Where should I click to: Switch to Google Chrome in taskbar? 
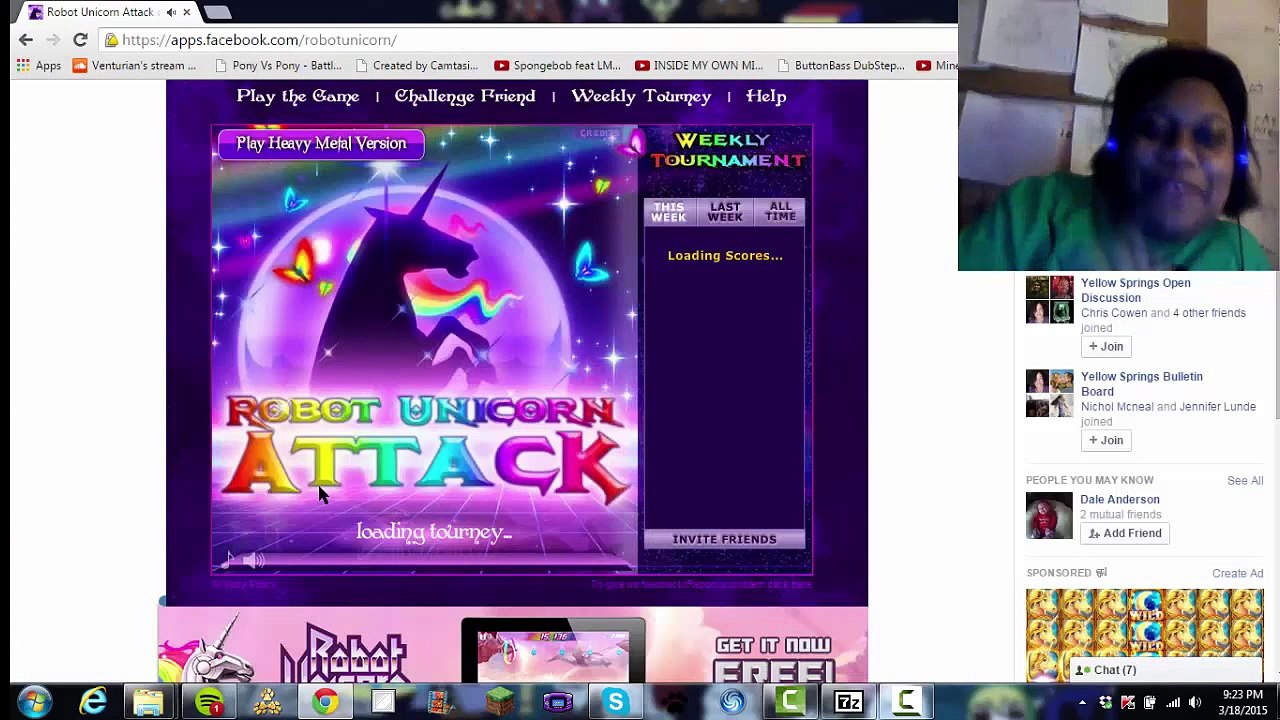click(325, 702)
